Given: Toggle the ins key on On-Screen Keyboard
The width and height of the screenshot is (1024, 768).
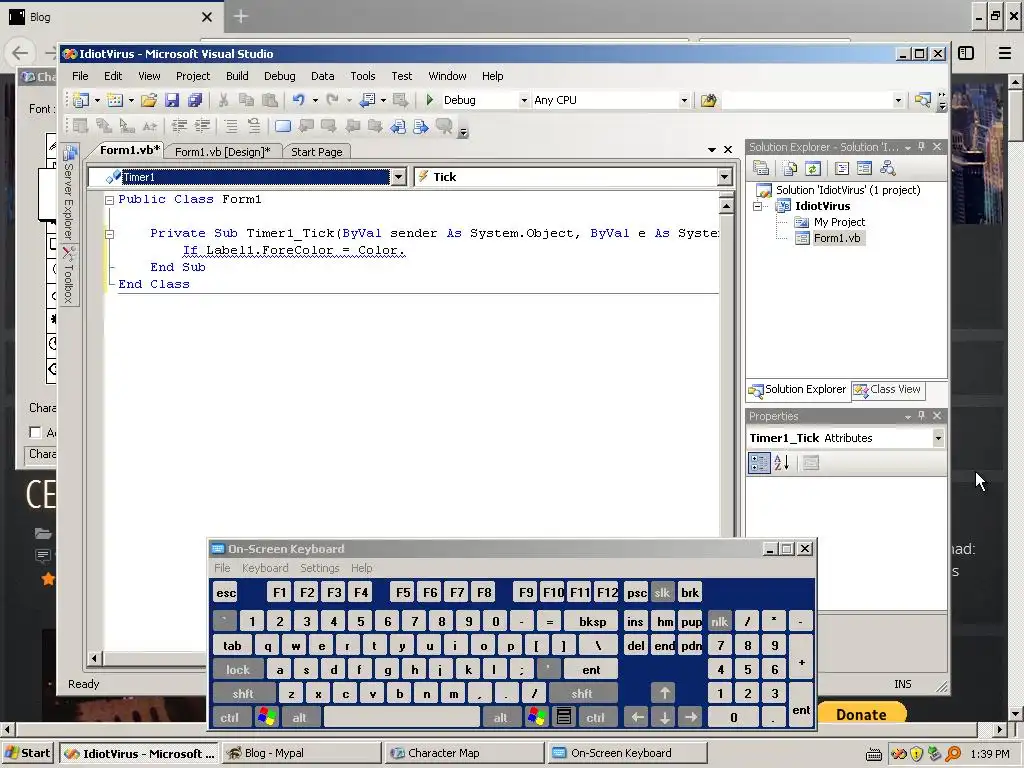Looking at the screenshot, I should point(635,622).
